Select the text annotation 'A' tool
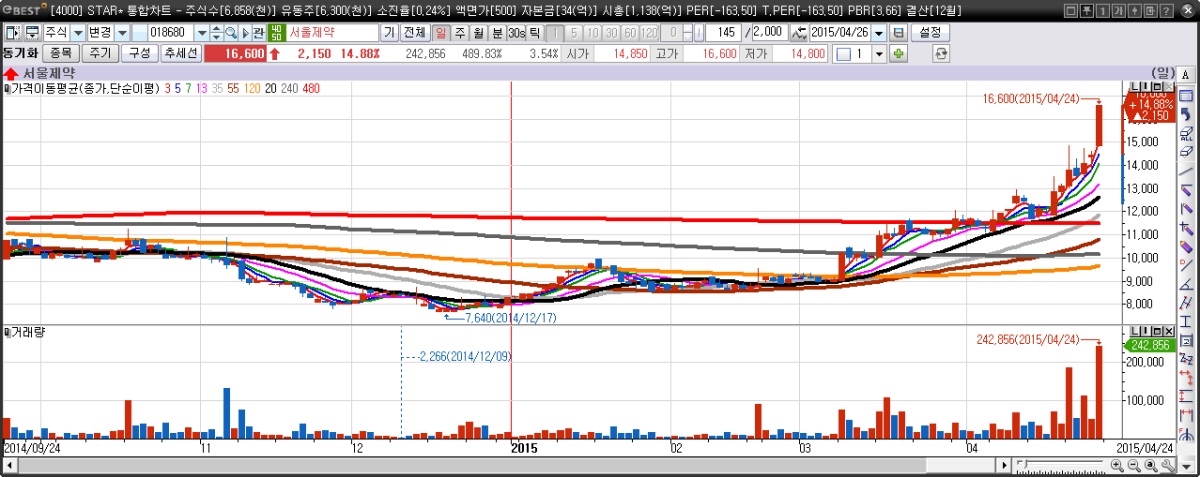1200x477 pixels. pos(1186,75)
